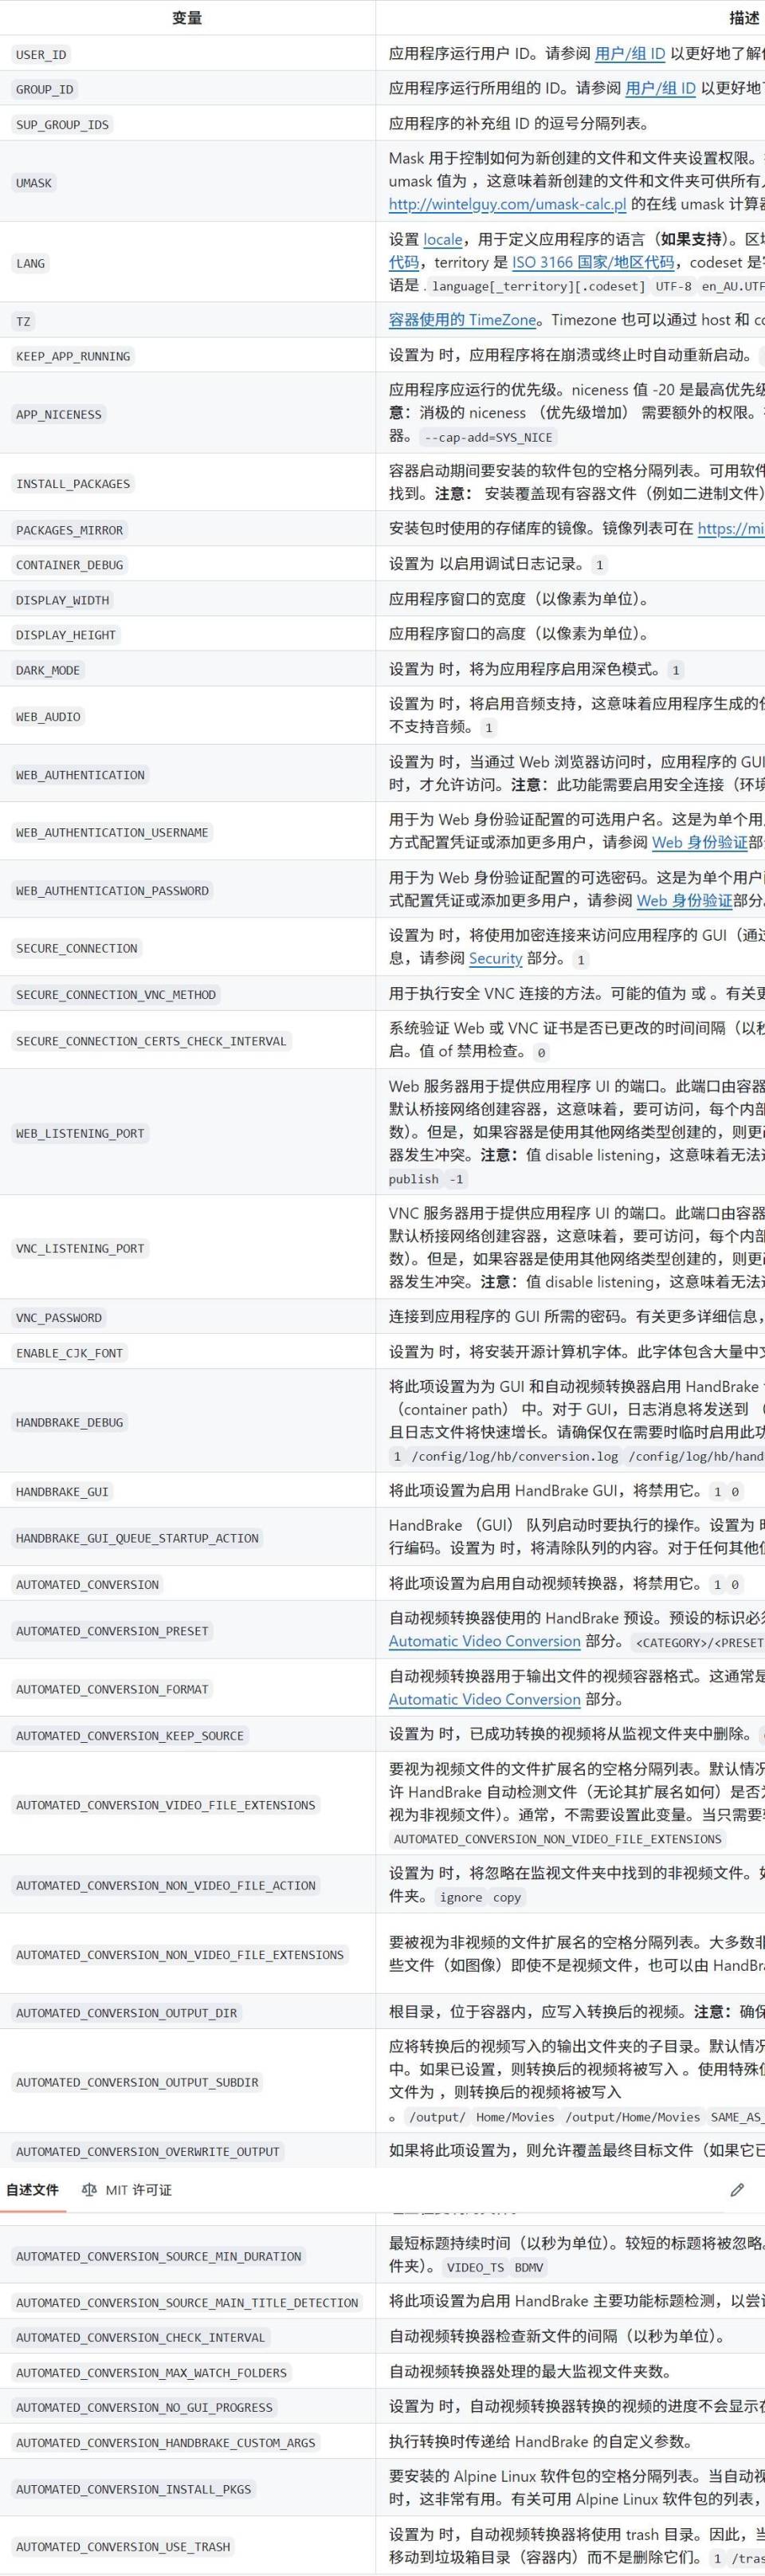Select the WEB_AUTHENTICATION variable name
The image size is (765, 2576).
click(x=80, y=775)
